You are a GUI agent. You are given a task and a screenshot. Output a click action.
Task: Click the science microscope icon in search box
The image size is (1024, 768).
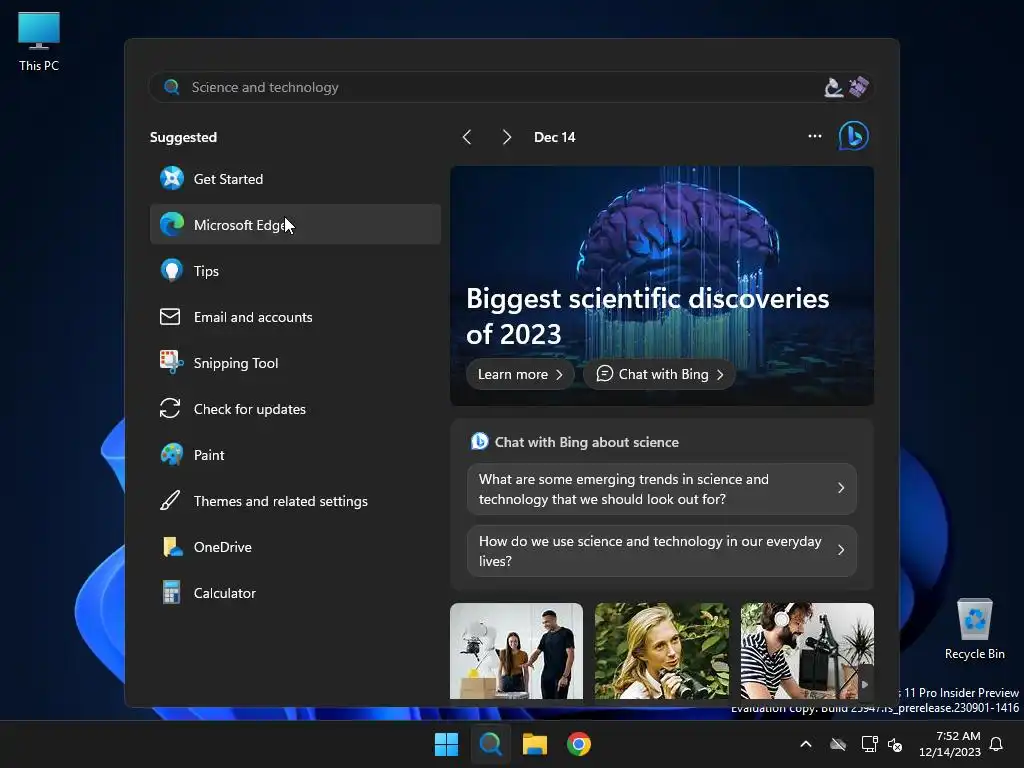(833, 87)
